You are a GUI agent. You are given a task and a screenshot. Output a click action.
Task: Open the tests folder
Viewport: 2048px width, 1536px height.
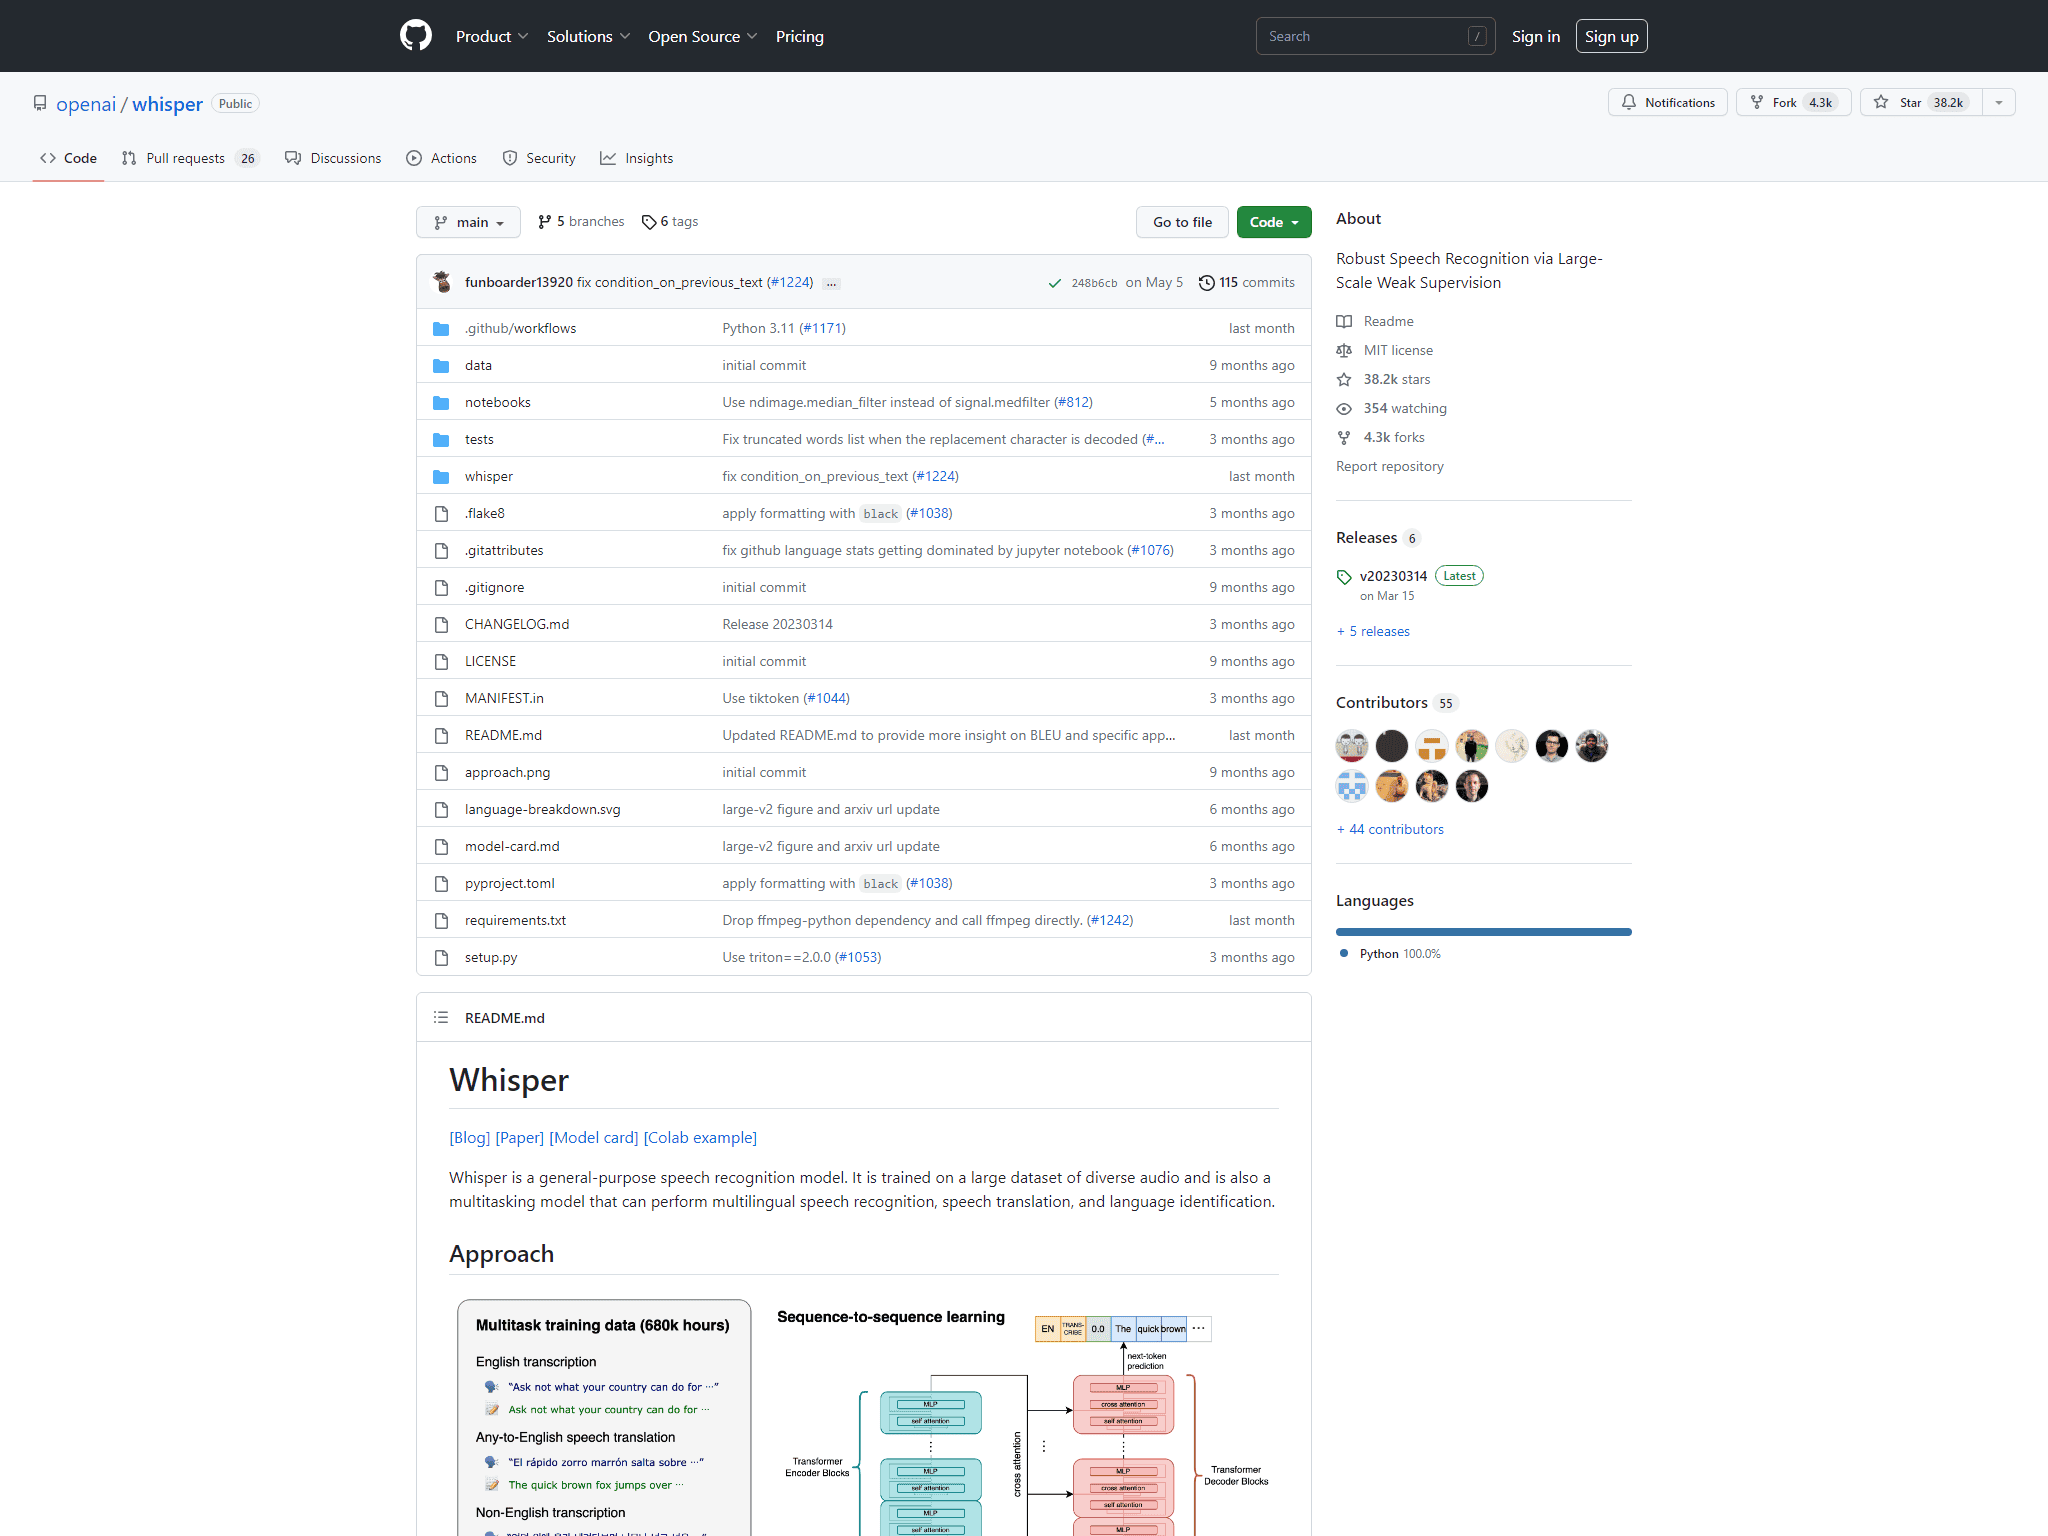tap(479, 439)
